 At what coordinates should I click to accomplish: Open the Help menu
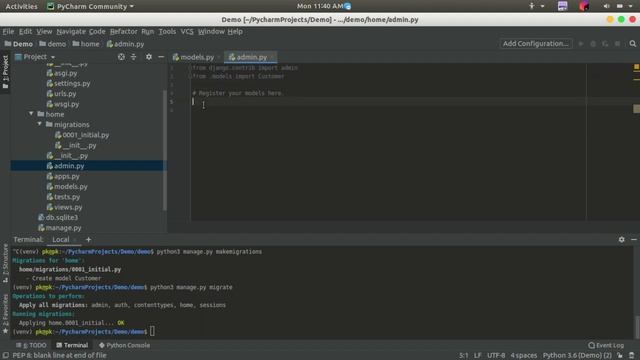[x=235, y=31]
